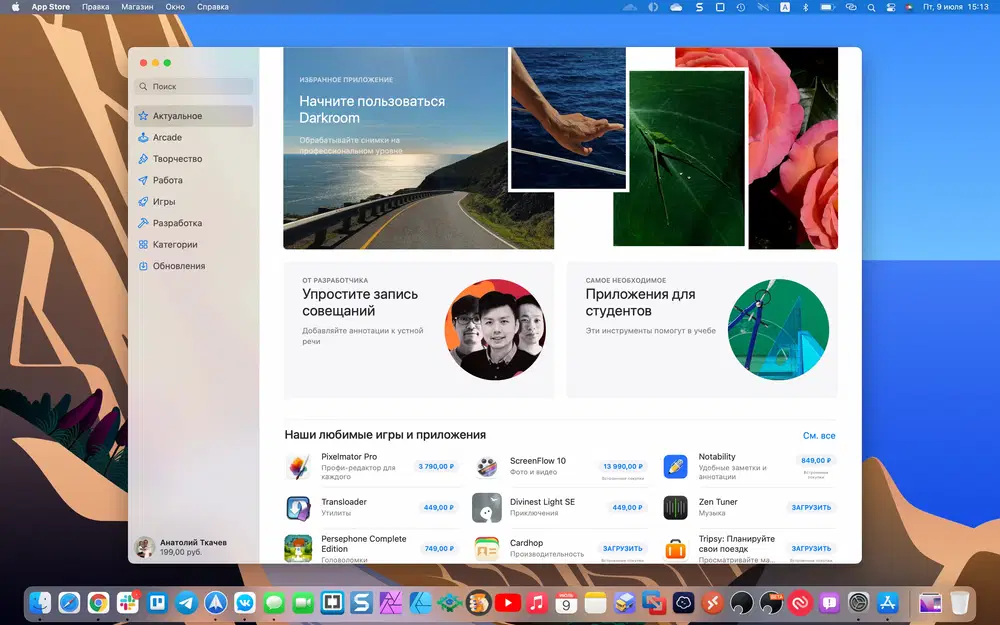Screen dimensions: 1000x625
Task: Open the App Store icon in the Dock
Action: 888,602
